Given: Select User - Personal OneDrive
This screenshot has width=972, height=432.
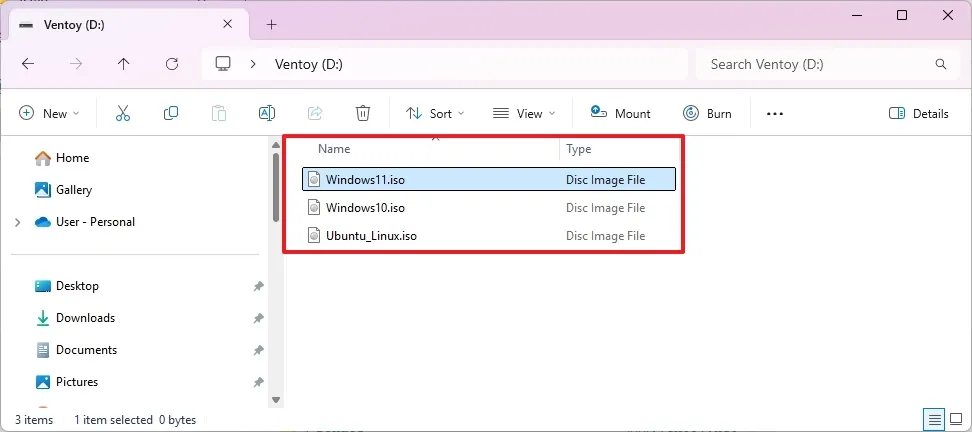Looking at the screenshot, I should click(x=85, y=222).
